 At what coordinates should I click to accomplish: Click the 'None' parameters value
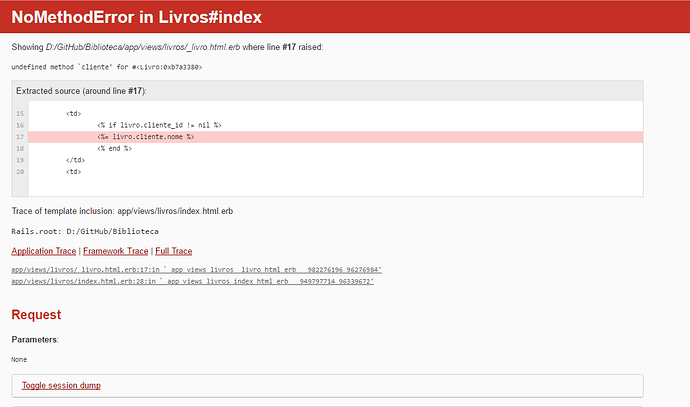pos(19,359)
